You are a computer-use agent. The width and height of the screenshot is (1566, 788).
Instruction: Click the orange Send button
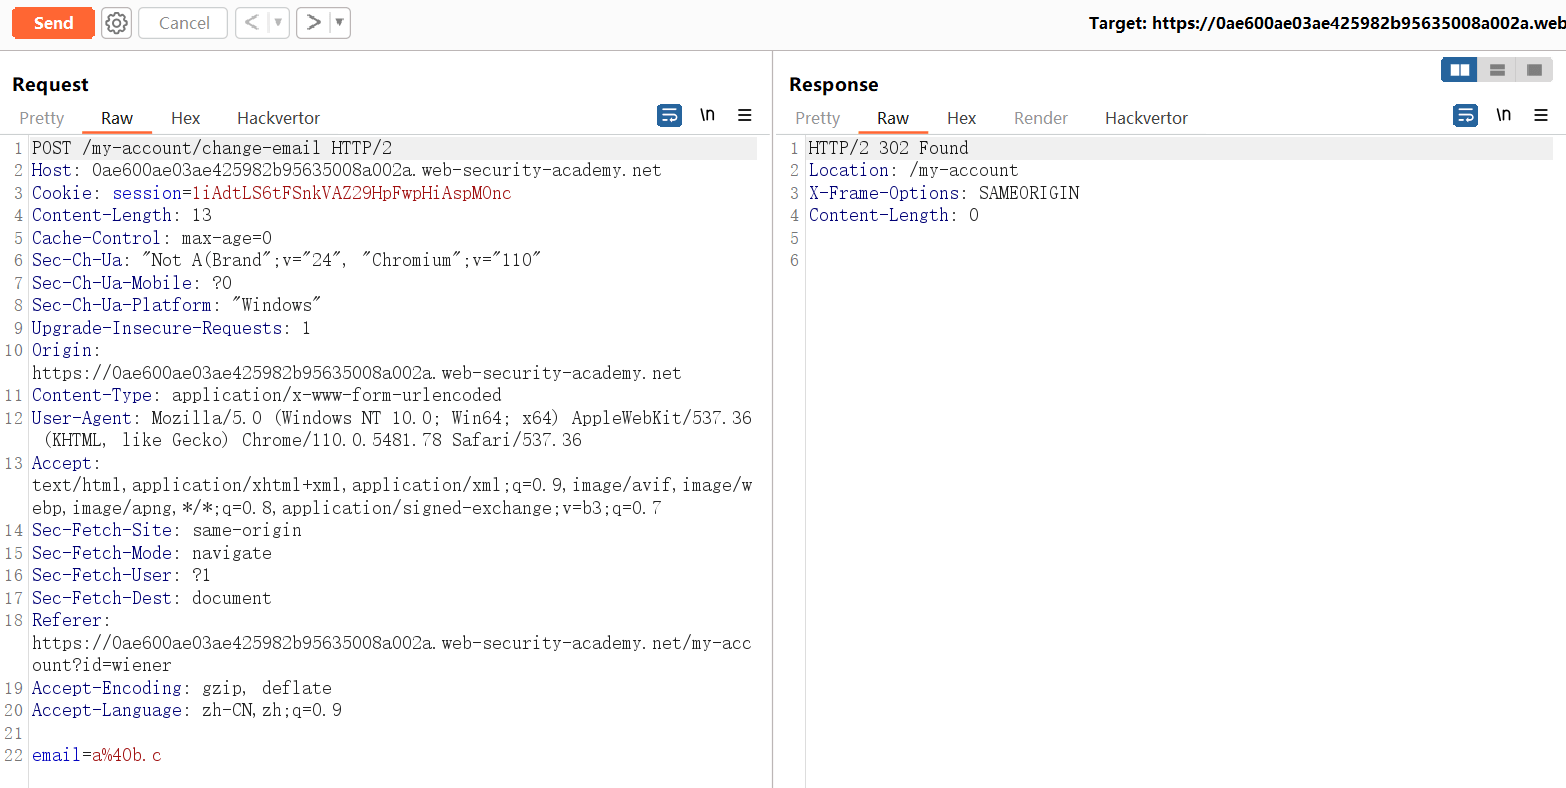[53, 23]
